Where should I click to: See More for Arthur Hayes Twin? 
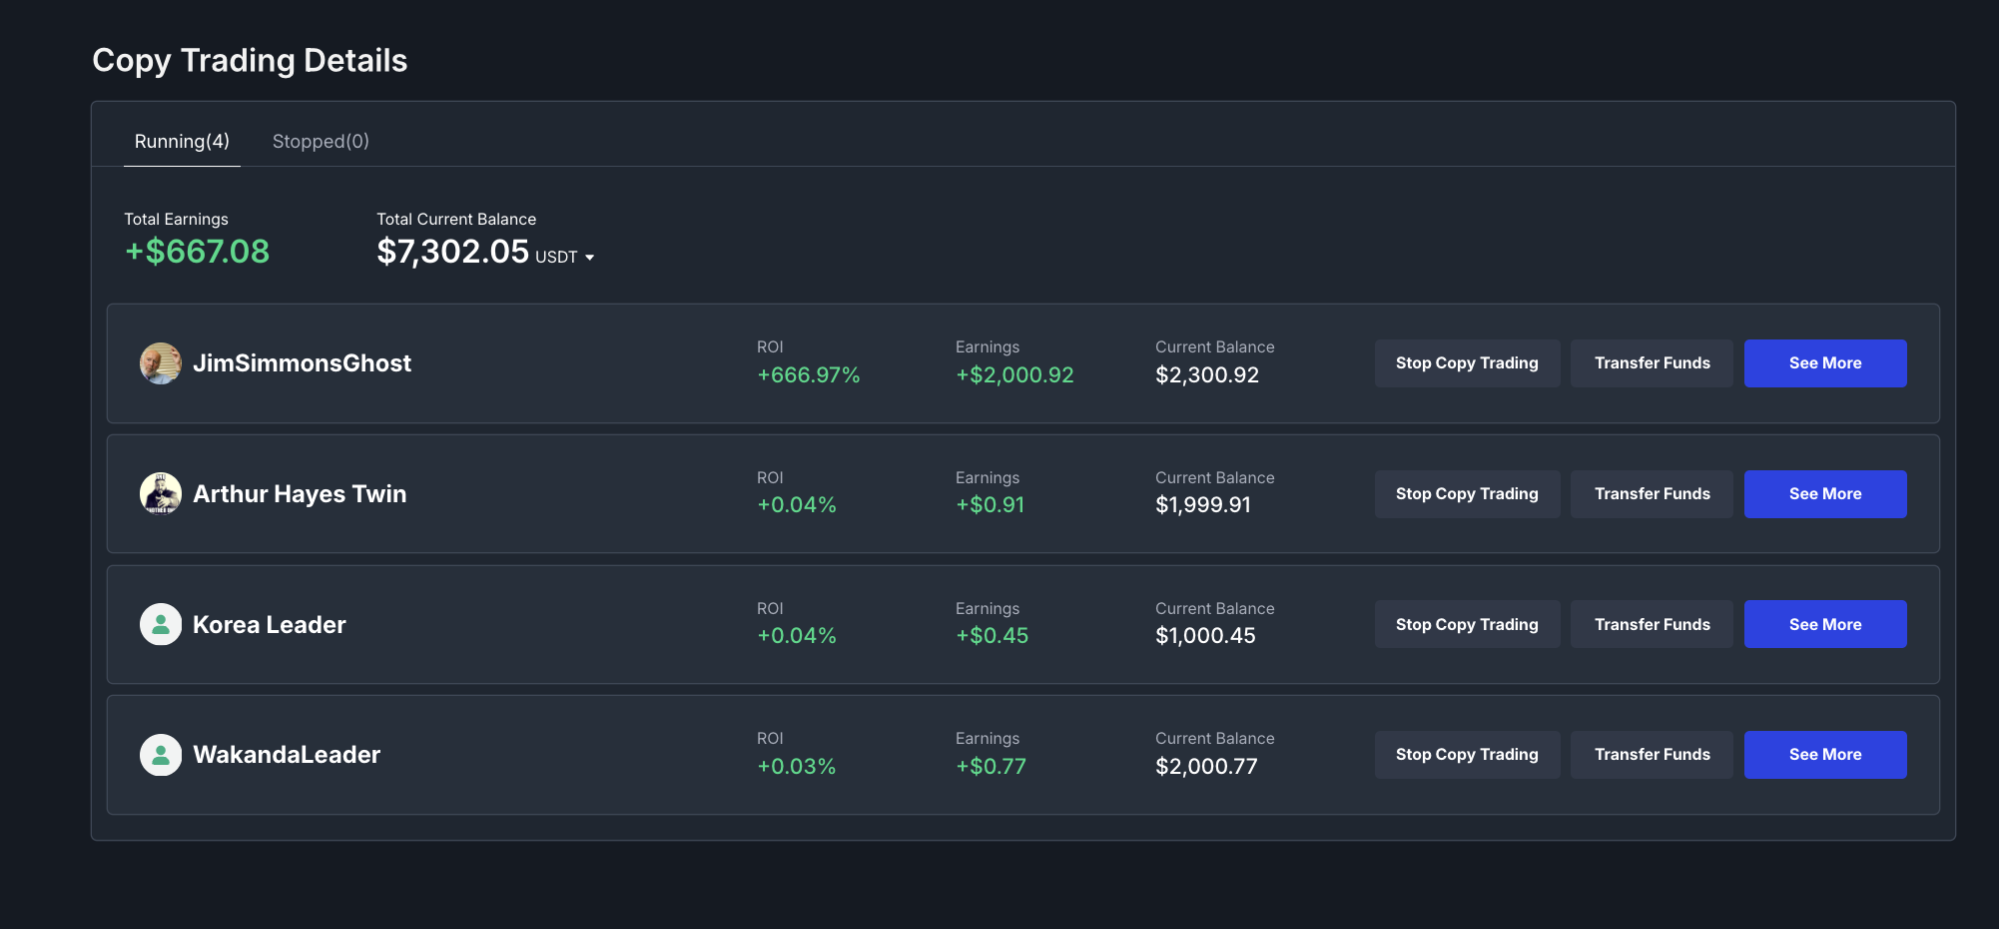(x=1824, y=494)
